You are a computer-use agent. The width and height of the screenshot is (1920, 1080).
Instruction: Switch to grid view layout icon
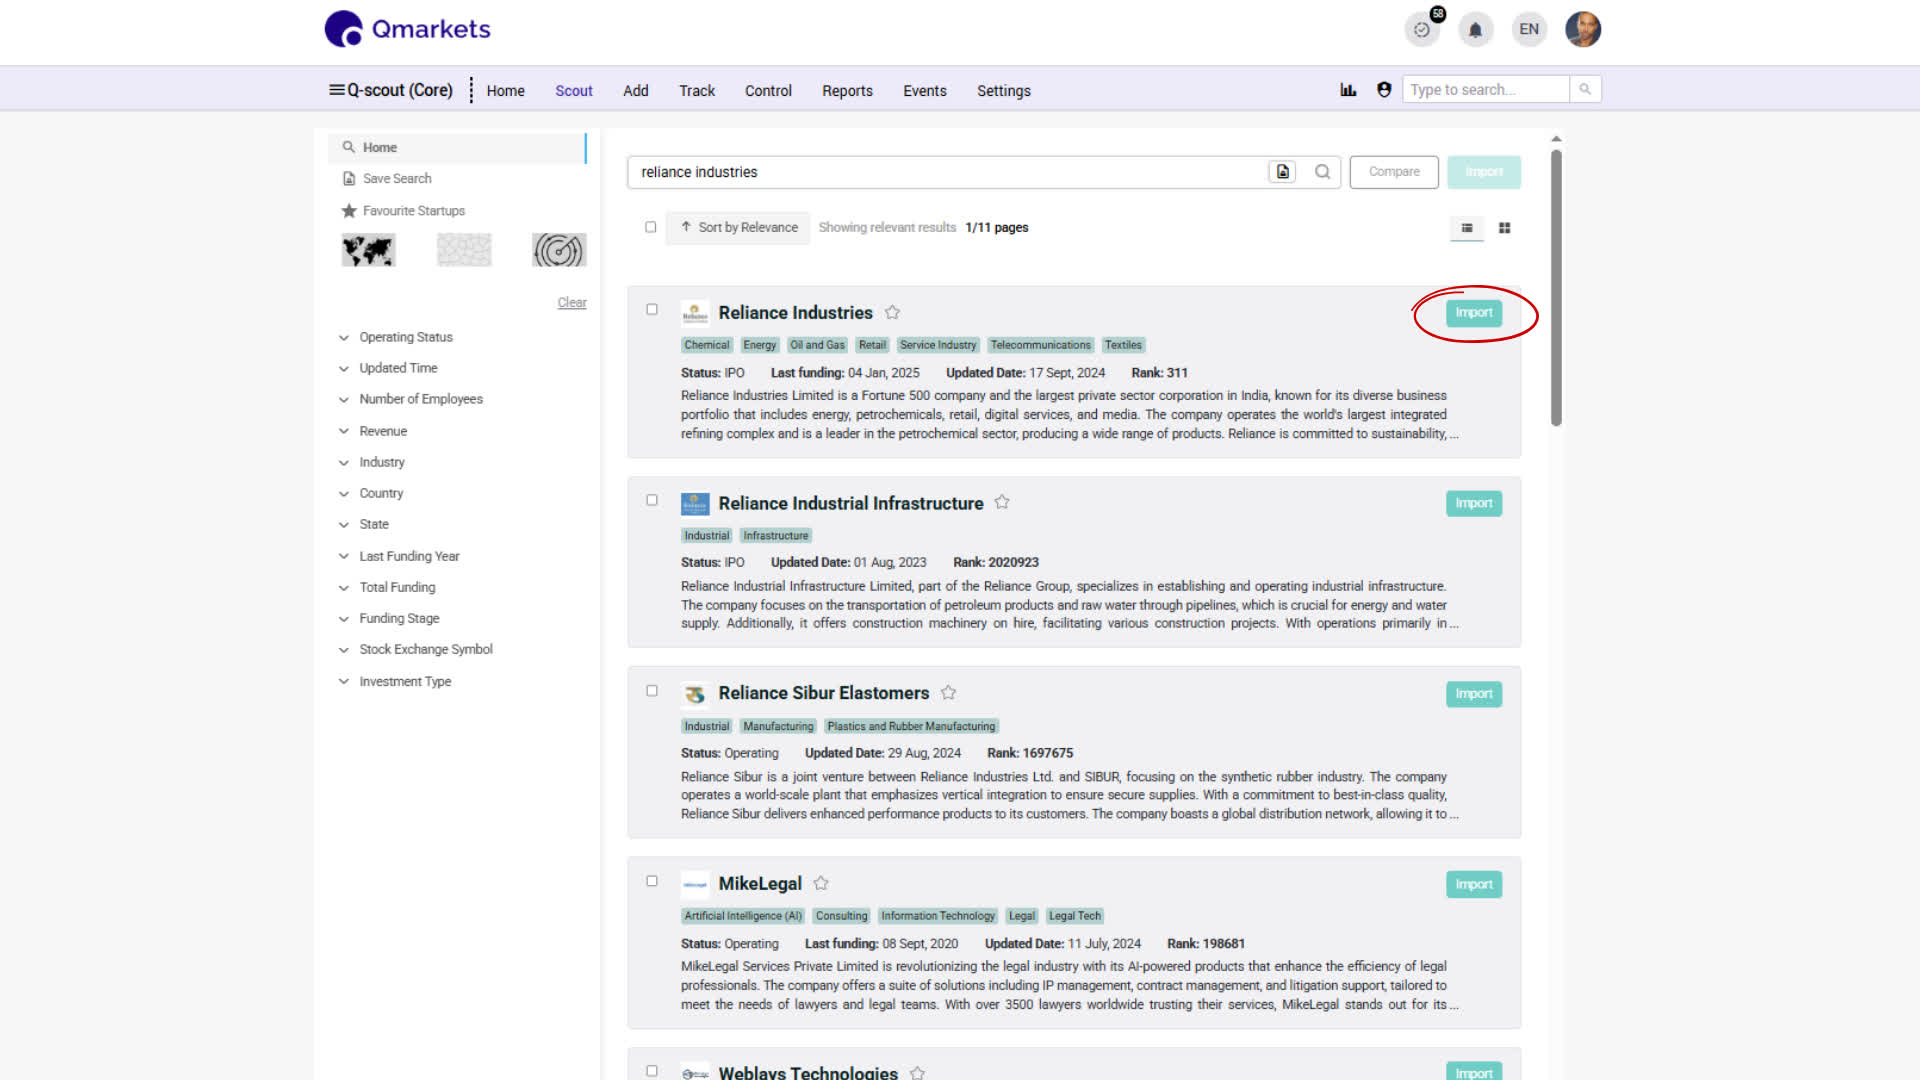click(x=1504, y=228)
